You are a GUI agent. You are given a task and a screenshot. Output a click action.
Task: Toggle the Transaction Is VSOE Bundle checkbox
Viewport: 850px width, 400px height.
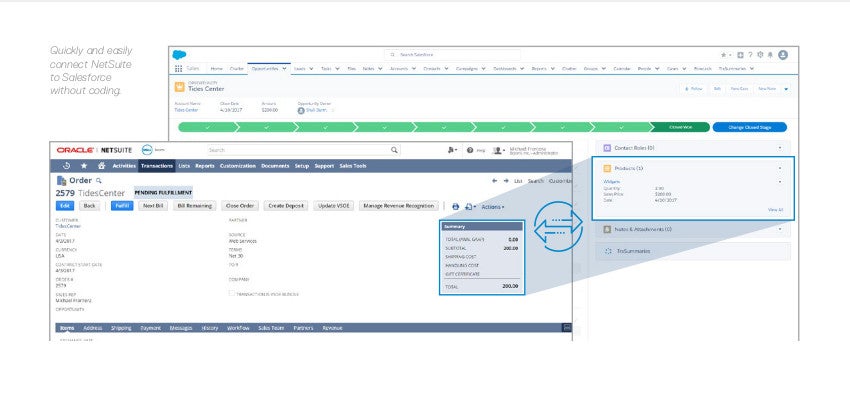tap(231, 294)
